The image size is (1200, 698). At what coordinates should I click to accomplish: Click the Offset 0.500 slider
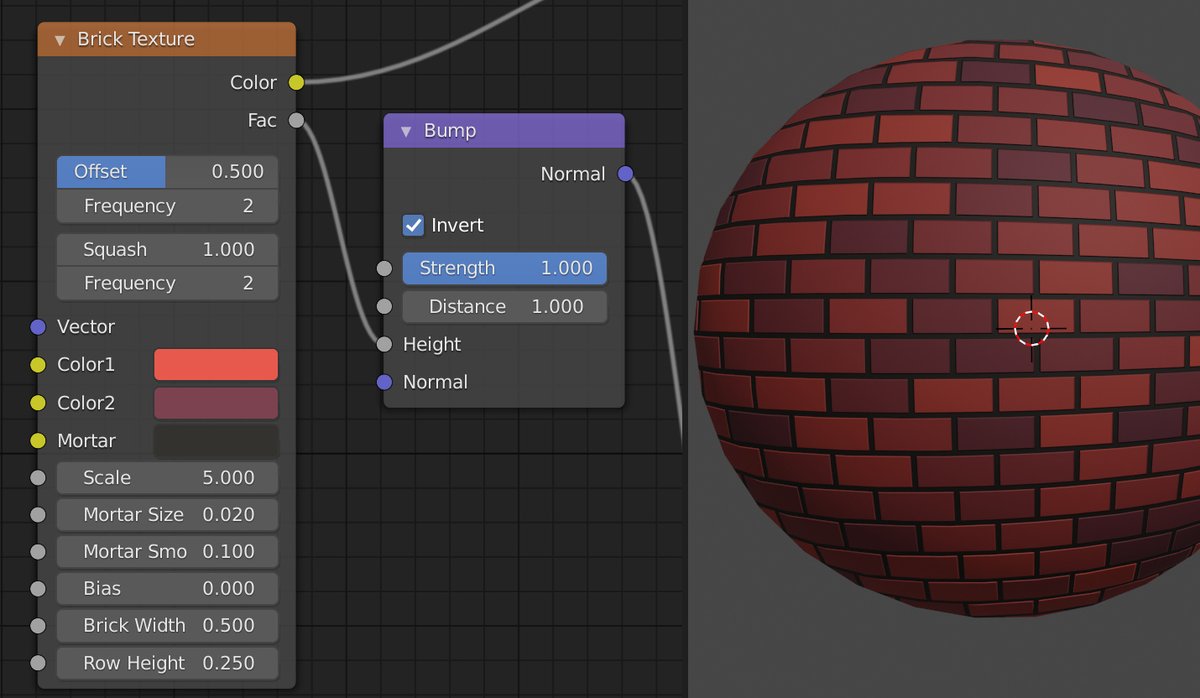coord(167,172)
